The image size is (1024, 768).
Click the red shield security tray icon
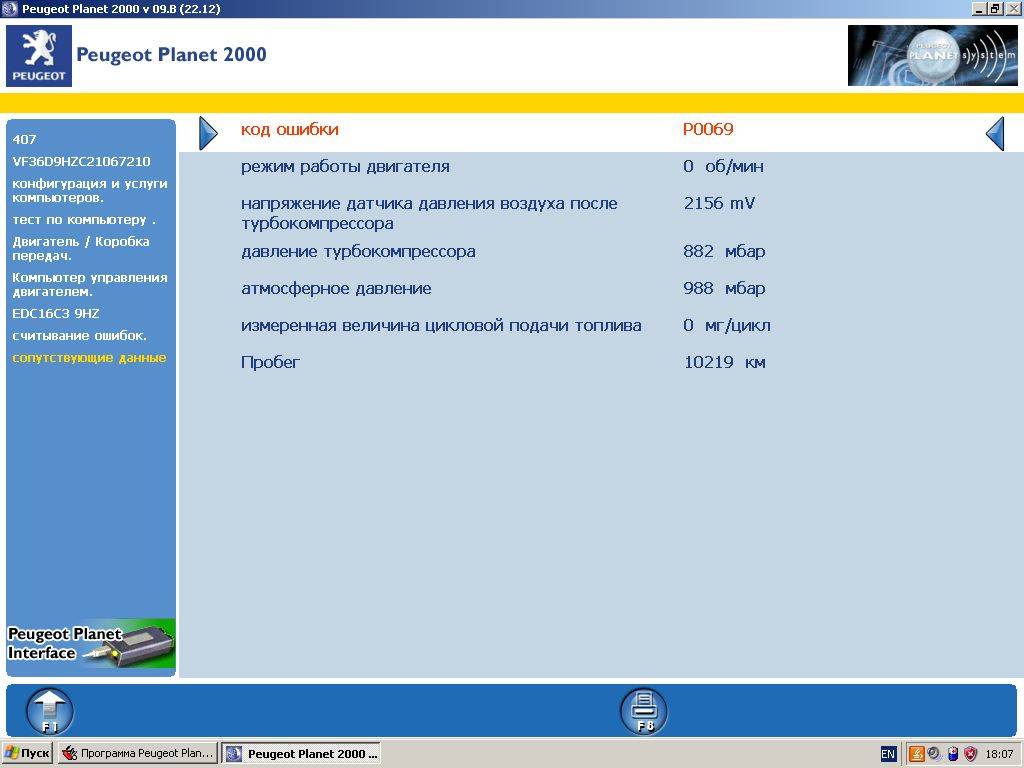pyautogui.click(x=971, y=754)
